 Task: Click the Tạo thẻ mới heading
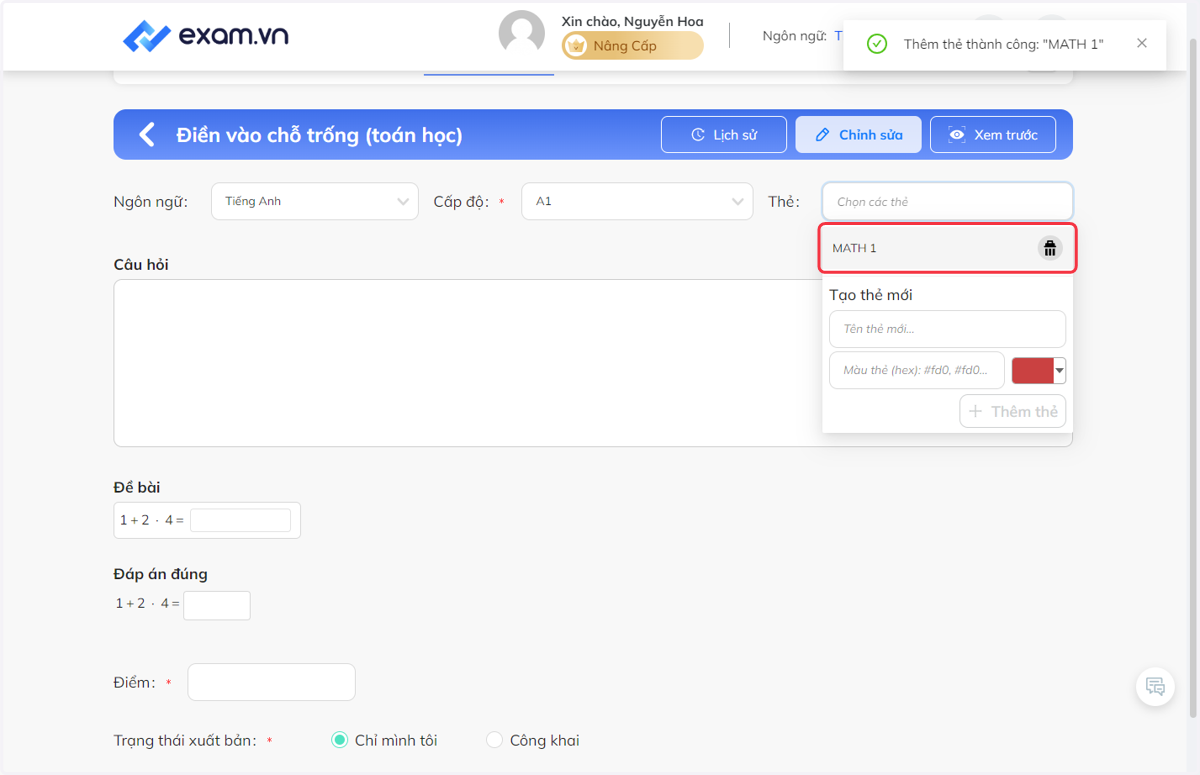point(870,295)
